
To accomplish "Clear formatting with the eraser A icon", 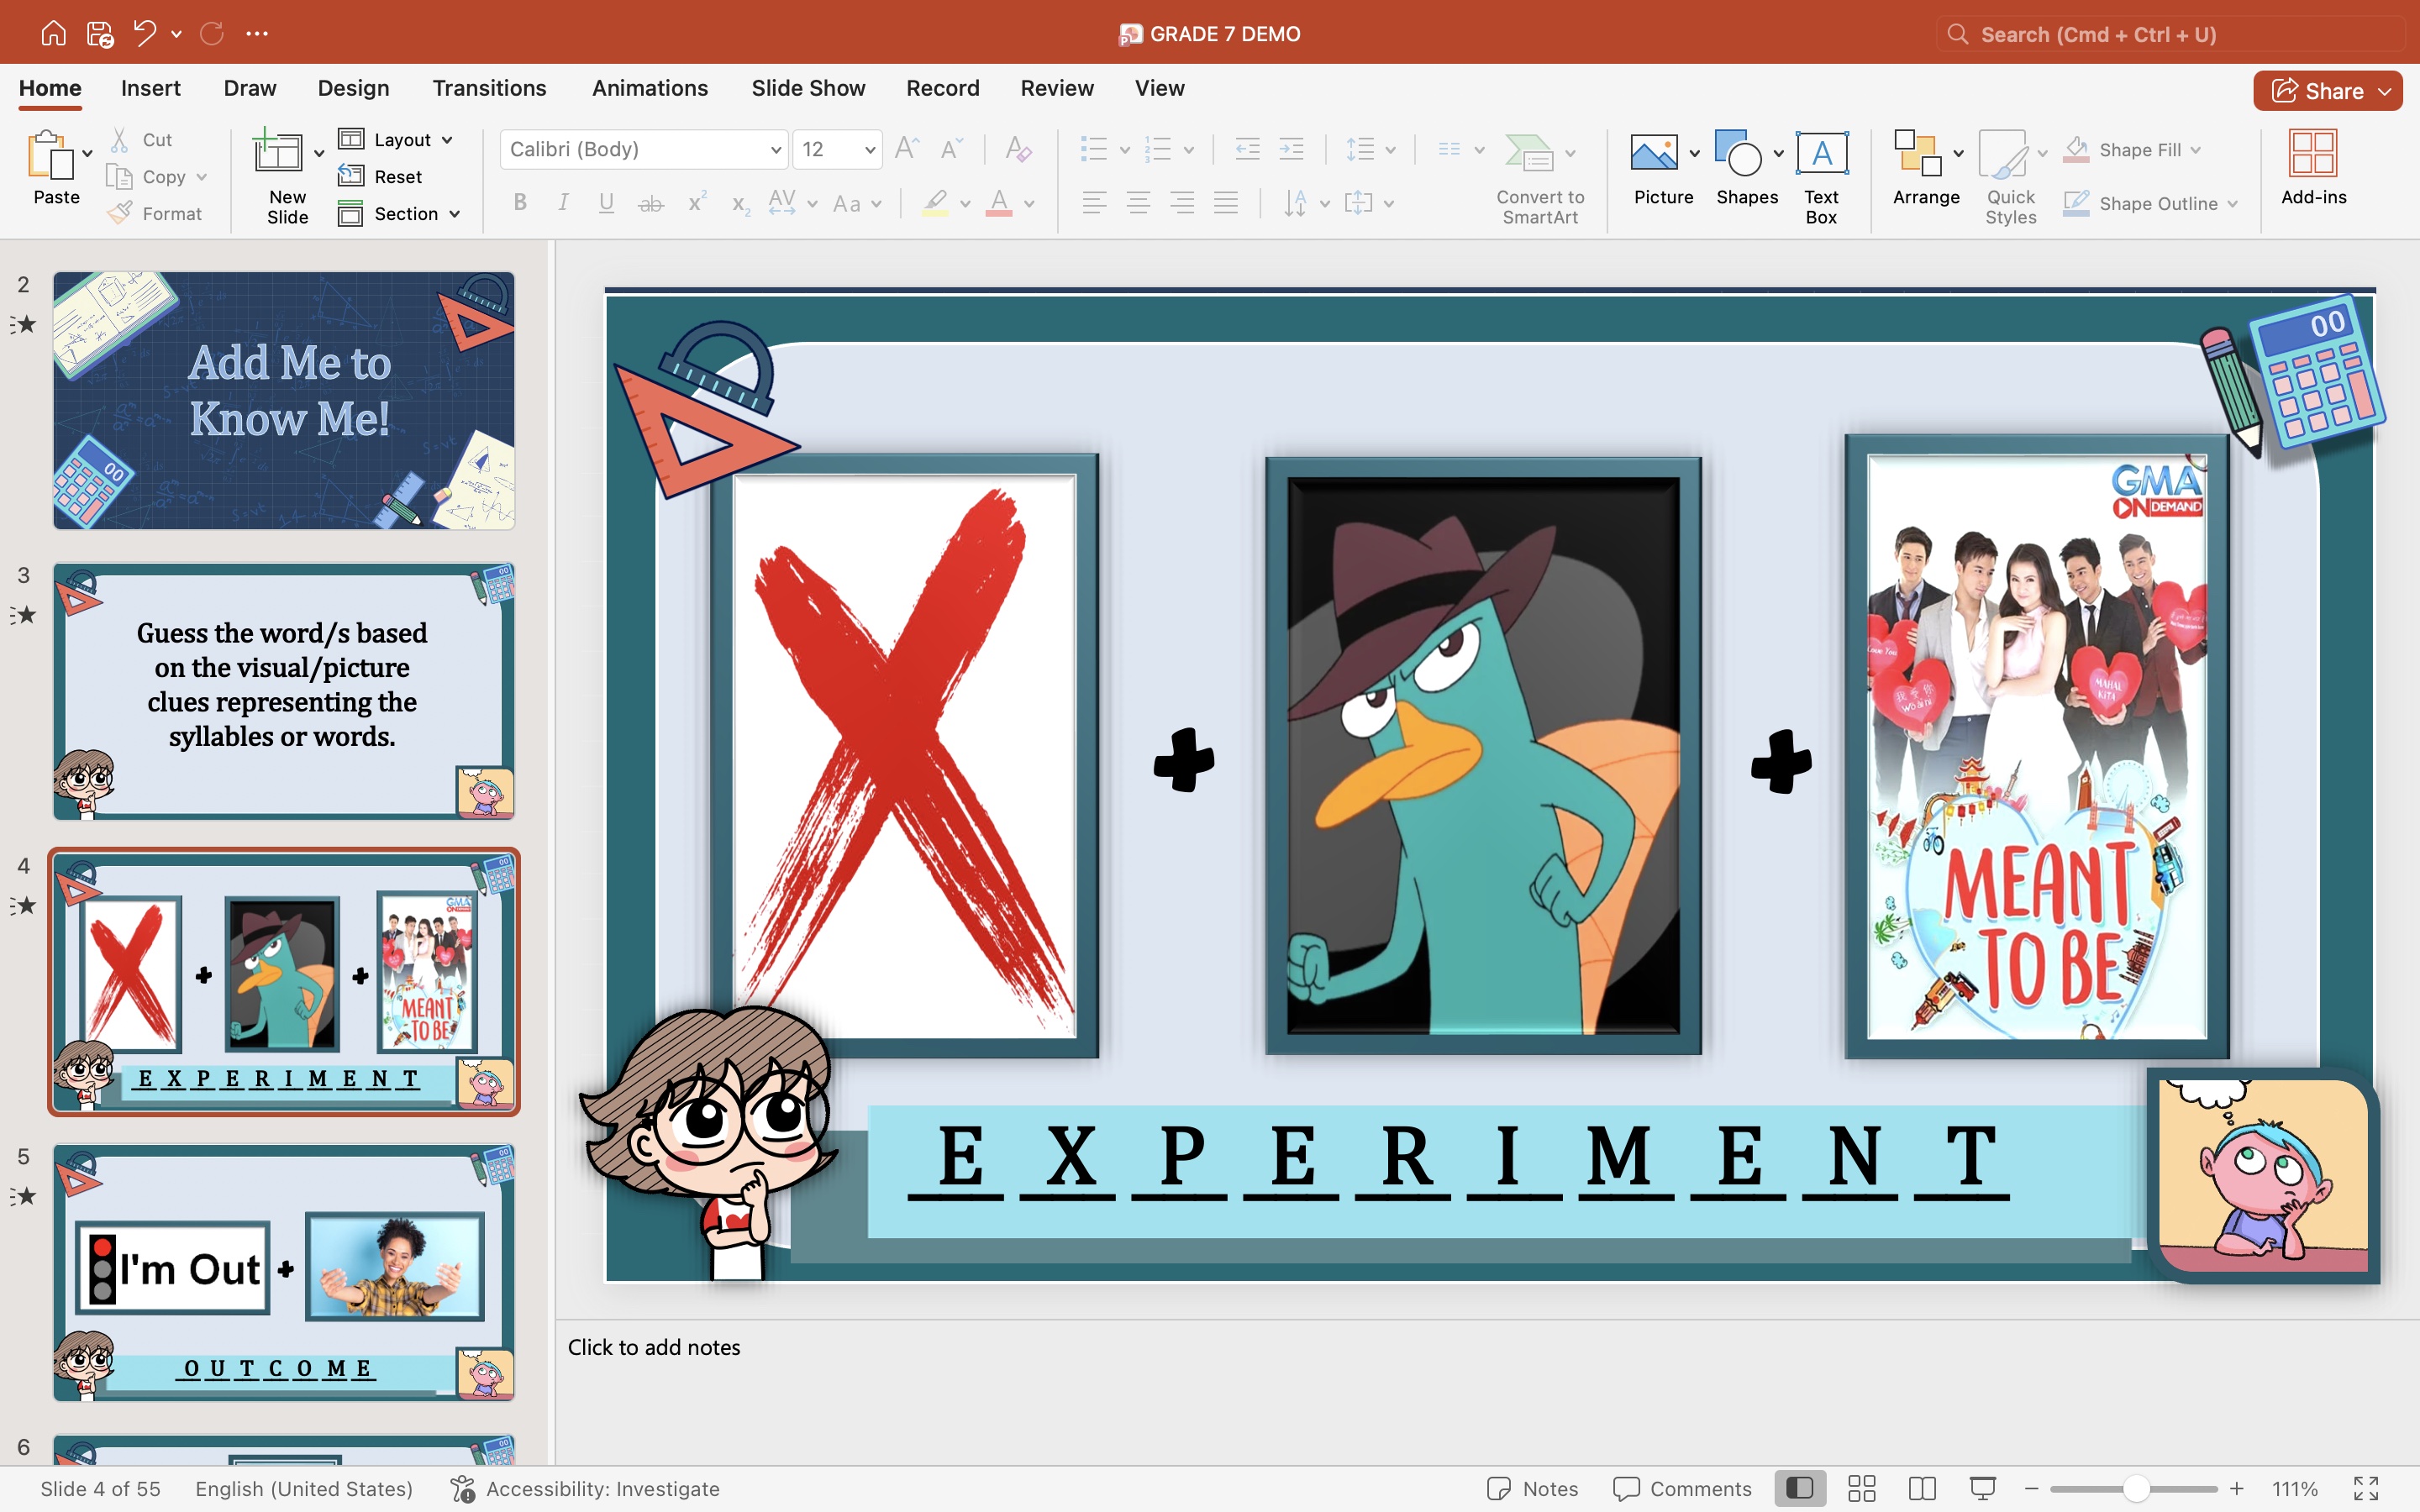I will click(1018, 149).
